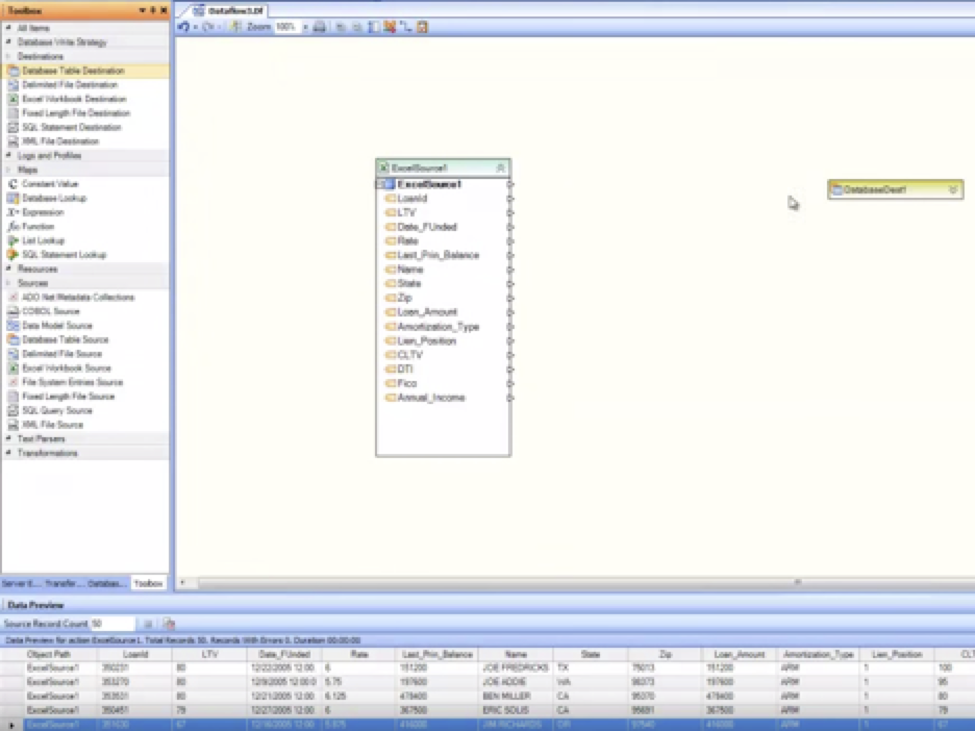Pick the Database Lookup map item
The width and height of the screenshot is (975, 731).
tap(54, 198)
